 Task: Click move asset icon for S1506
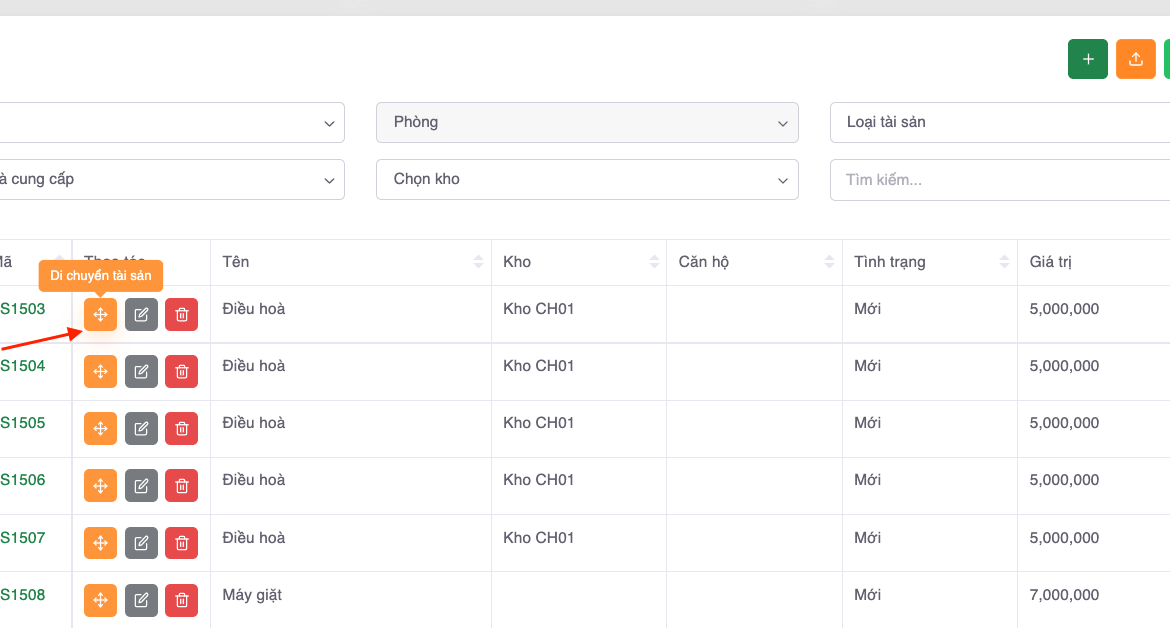point(100,486)
